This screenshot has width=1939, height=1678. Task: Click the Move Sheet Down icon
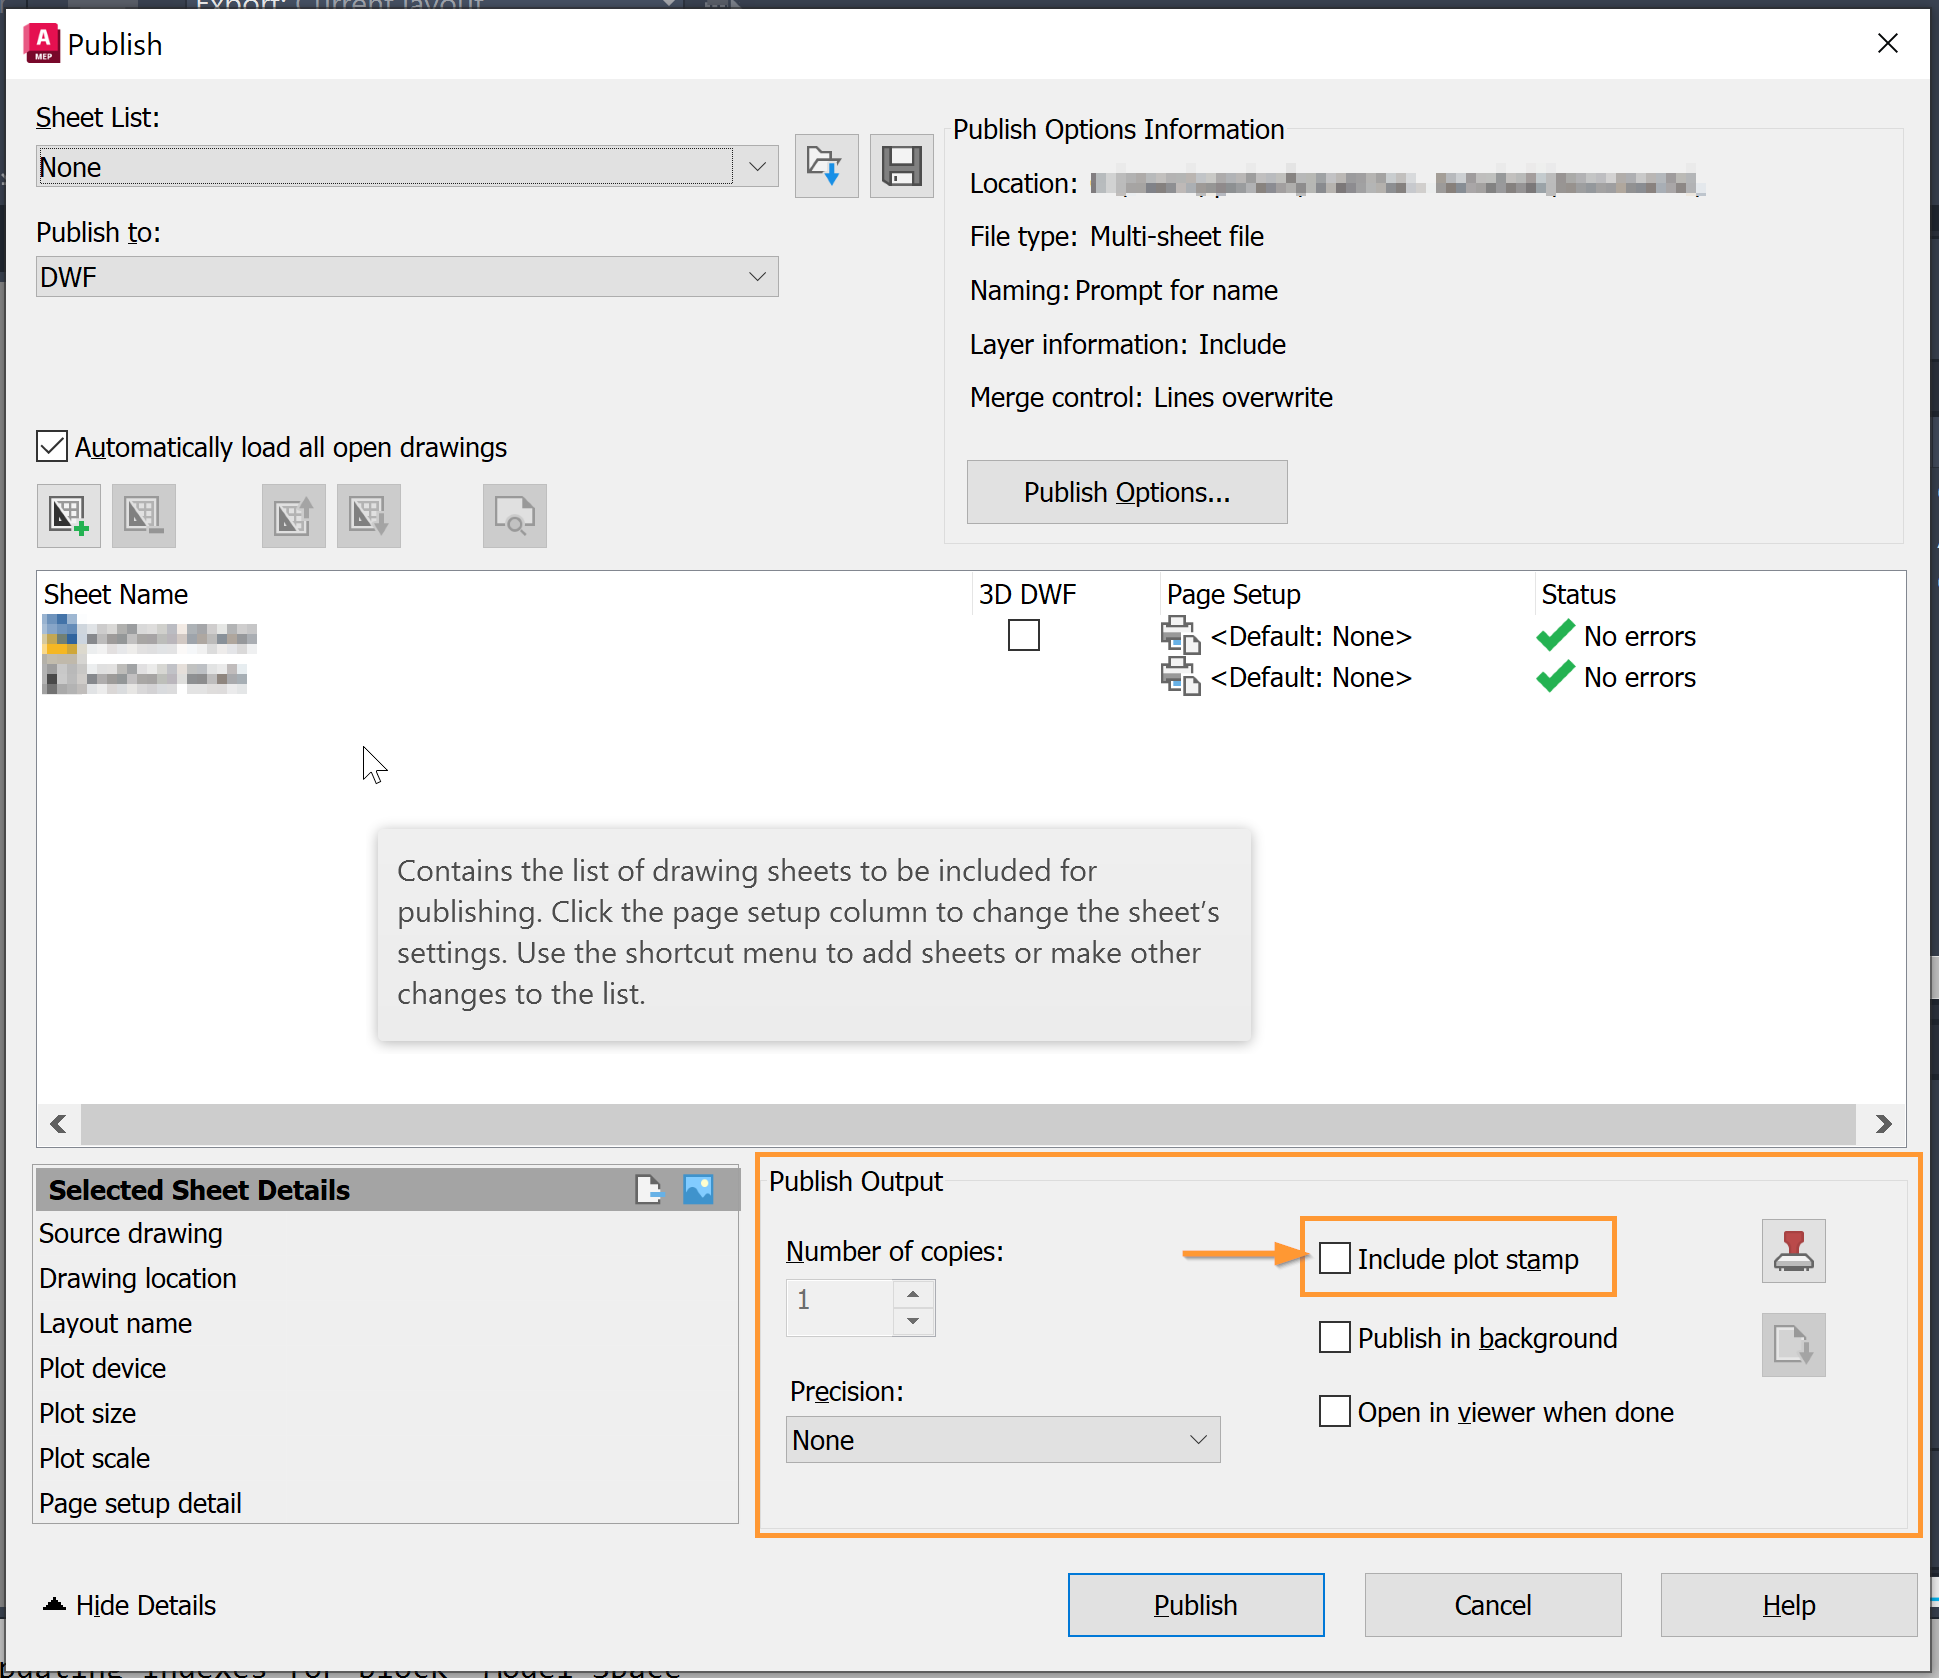369,516
